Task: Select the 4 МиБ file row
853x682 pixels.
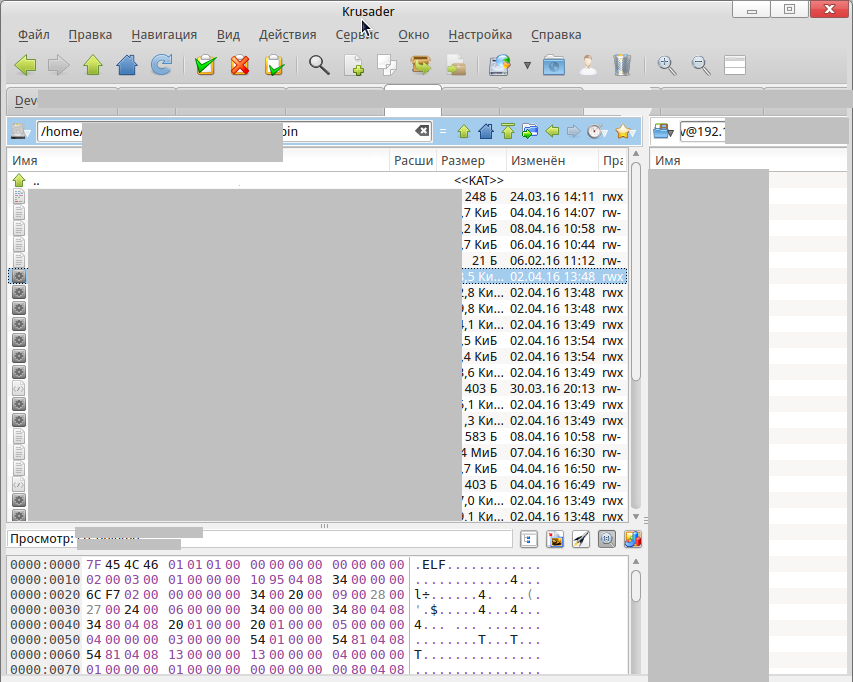Action: coord(317,452)
